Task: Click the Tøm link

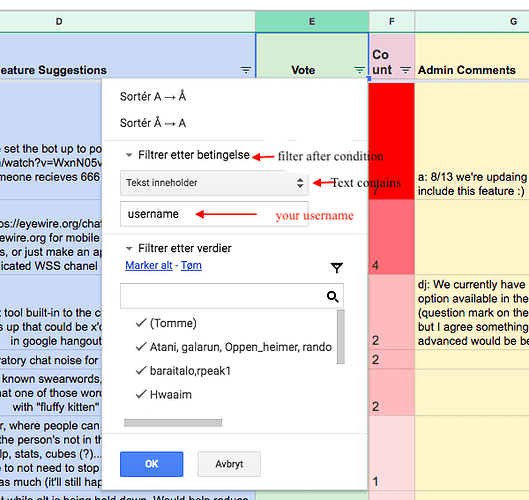Action: [x=191, y=266]
